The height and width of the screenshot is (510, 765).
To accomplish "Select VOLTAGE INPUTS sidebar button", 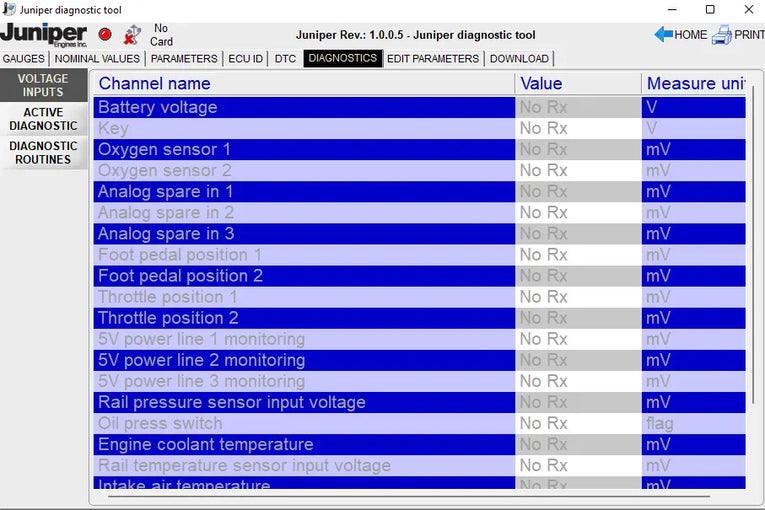I will point(43,85).
